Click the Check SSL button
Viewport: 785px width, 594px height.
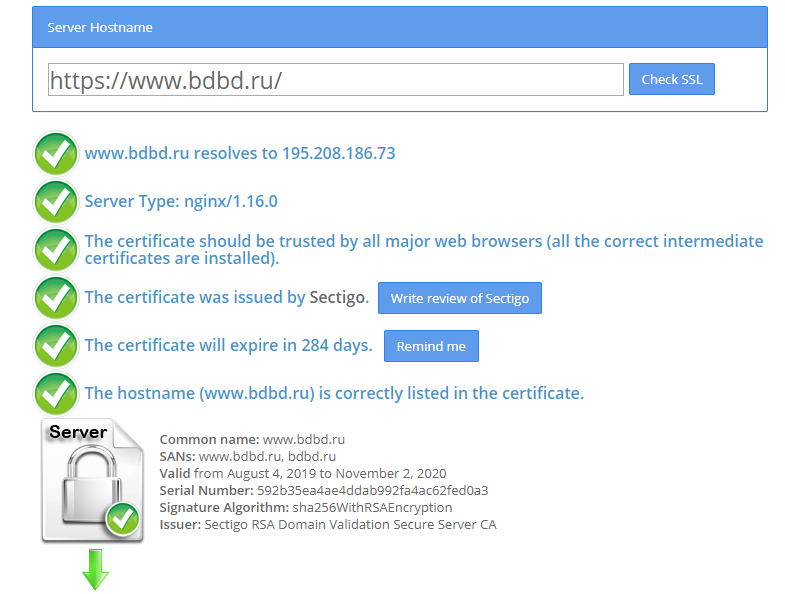[671, 79]
